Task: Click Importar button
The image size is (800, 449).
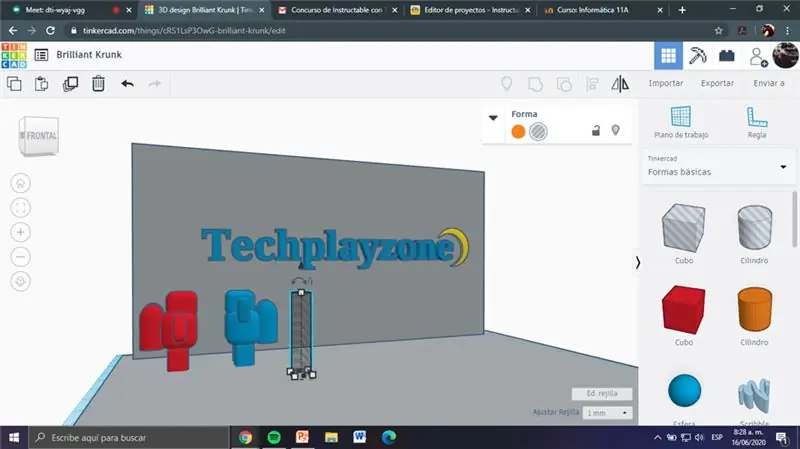Action: coord(666,83)
